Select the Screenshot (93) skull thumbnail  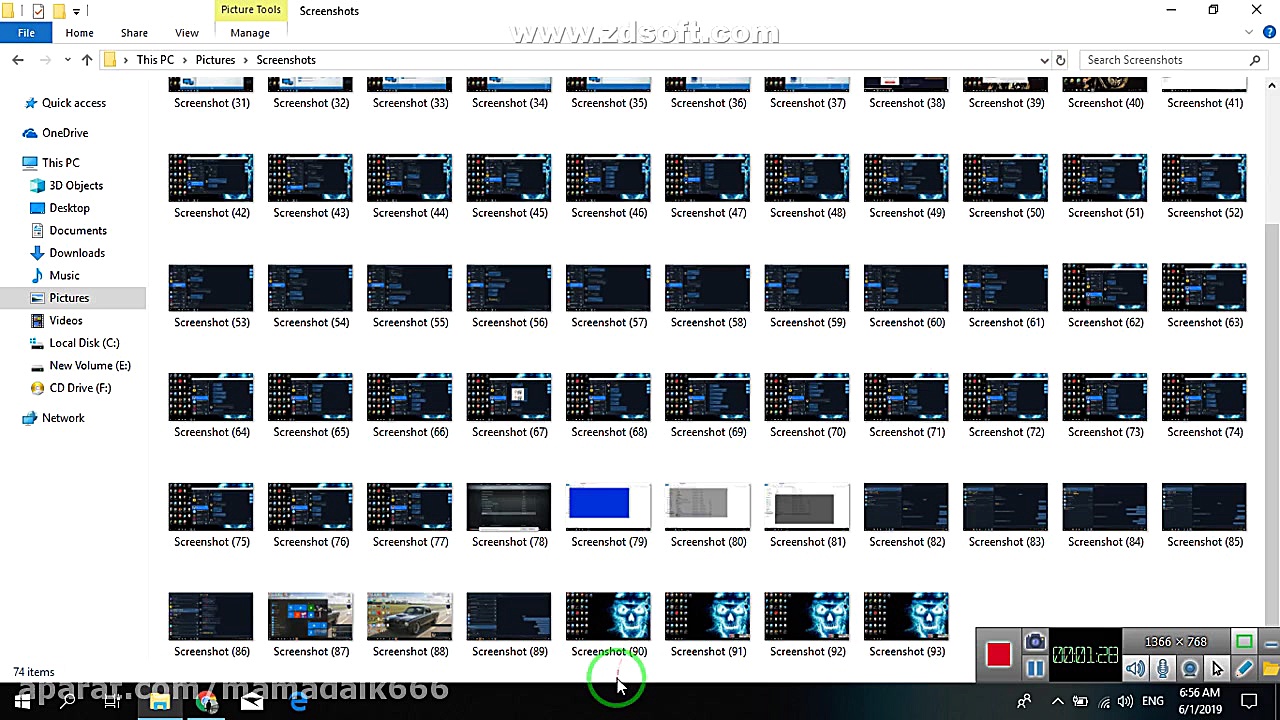click(906, 616)
